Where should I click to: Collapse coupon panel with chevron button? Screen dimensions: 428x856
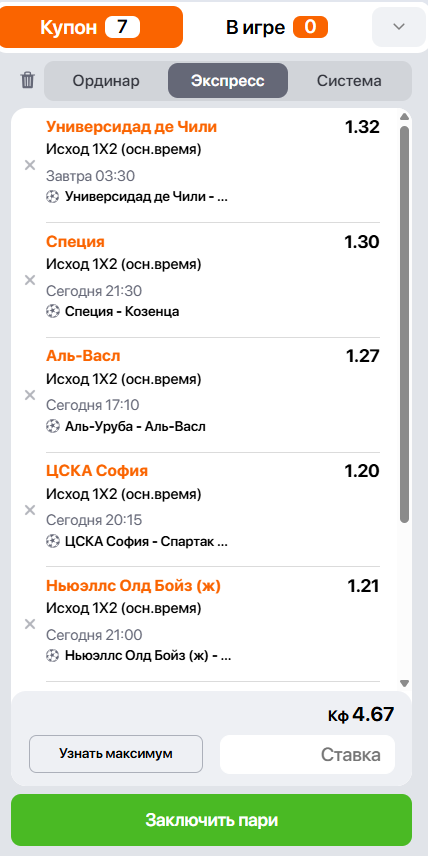click(x=399, y=27)
